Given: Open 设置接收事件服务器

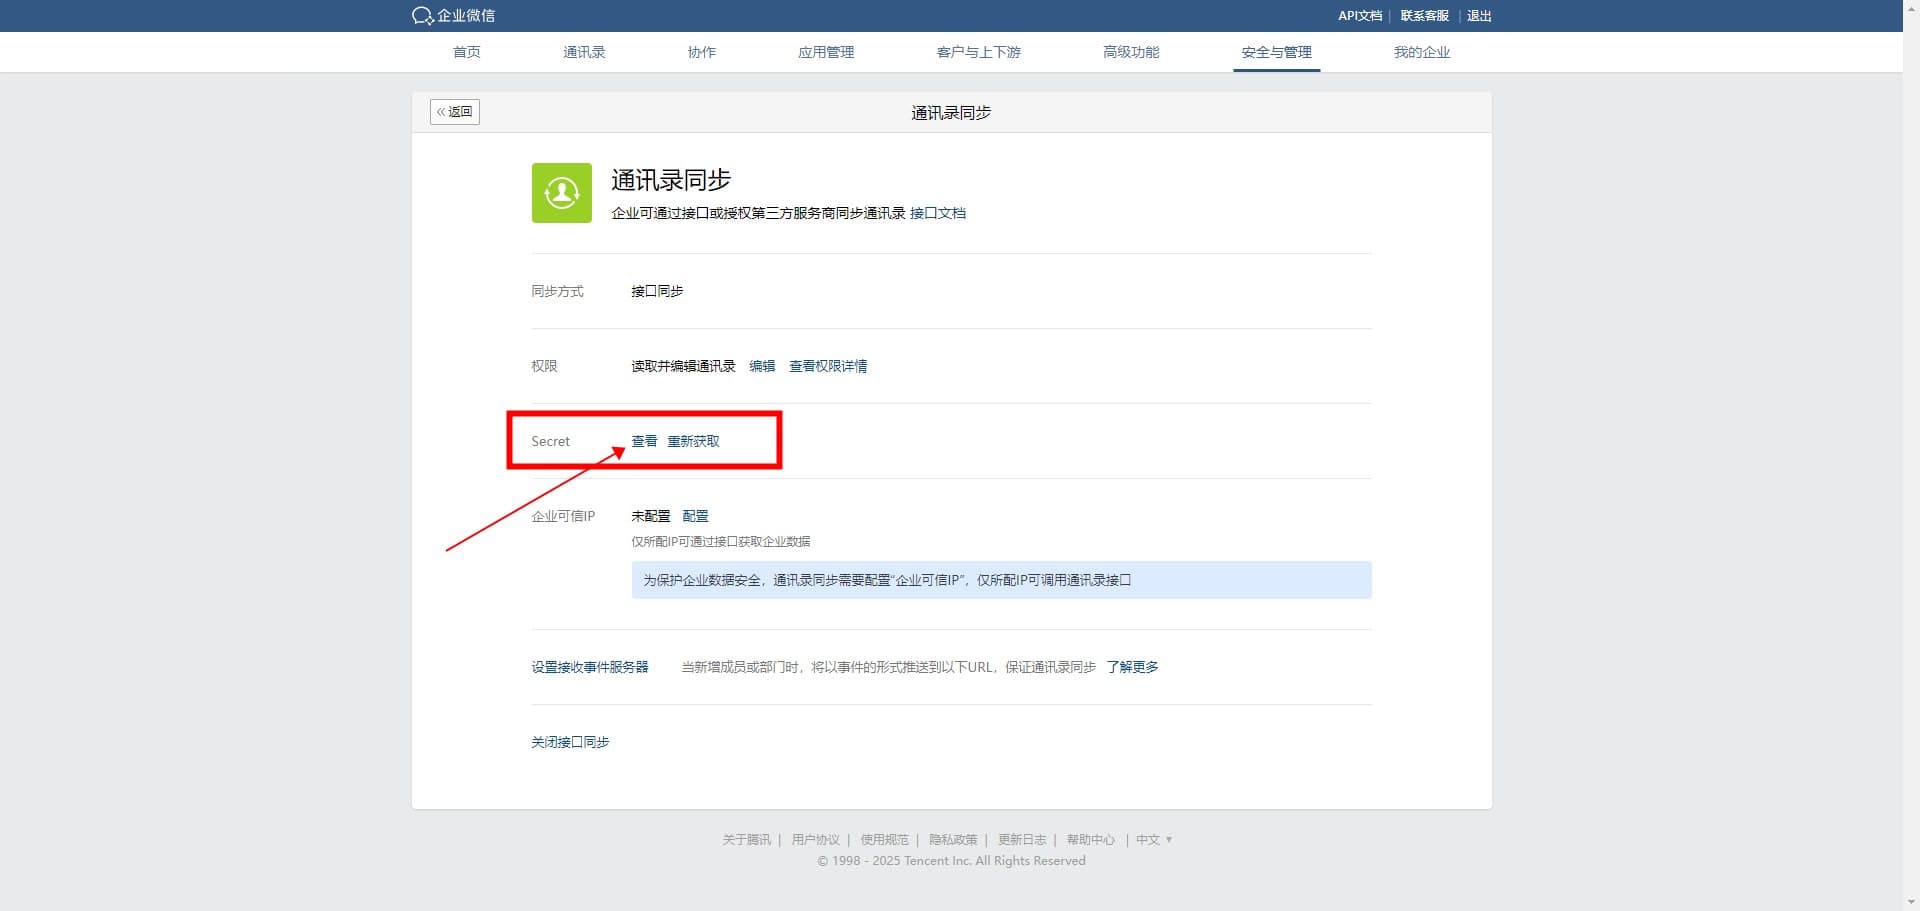Looking at the screenshot, I should pyautogui.click(x=590, y=667).
